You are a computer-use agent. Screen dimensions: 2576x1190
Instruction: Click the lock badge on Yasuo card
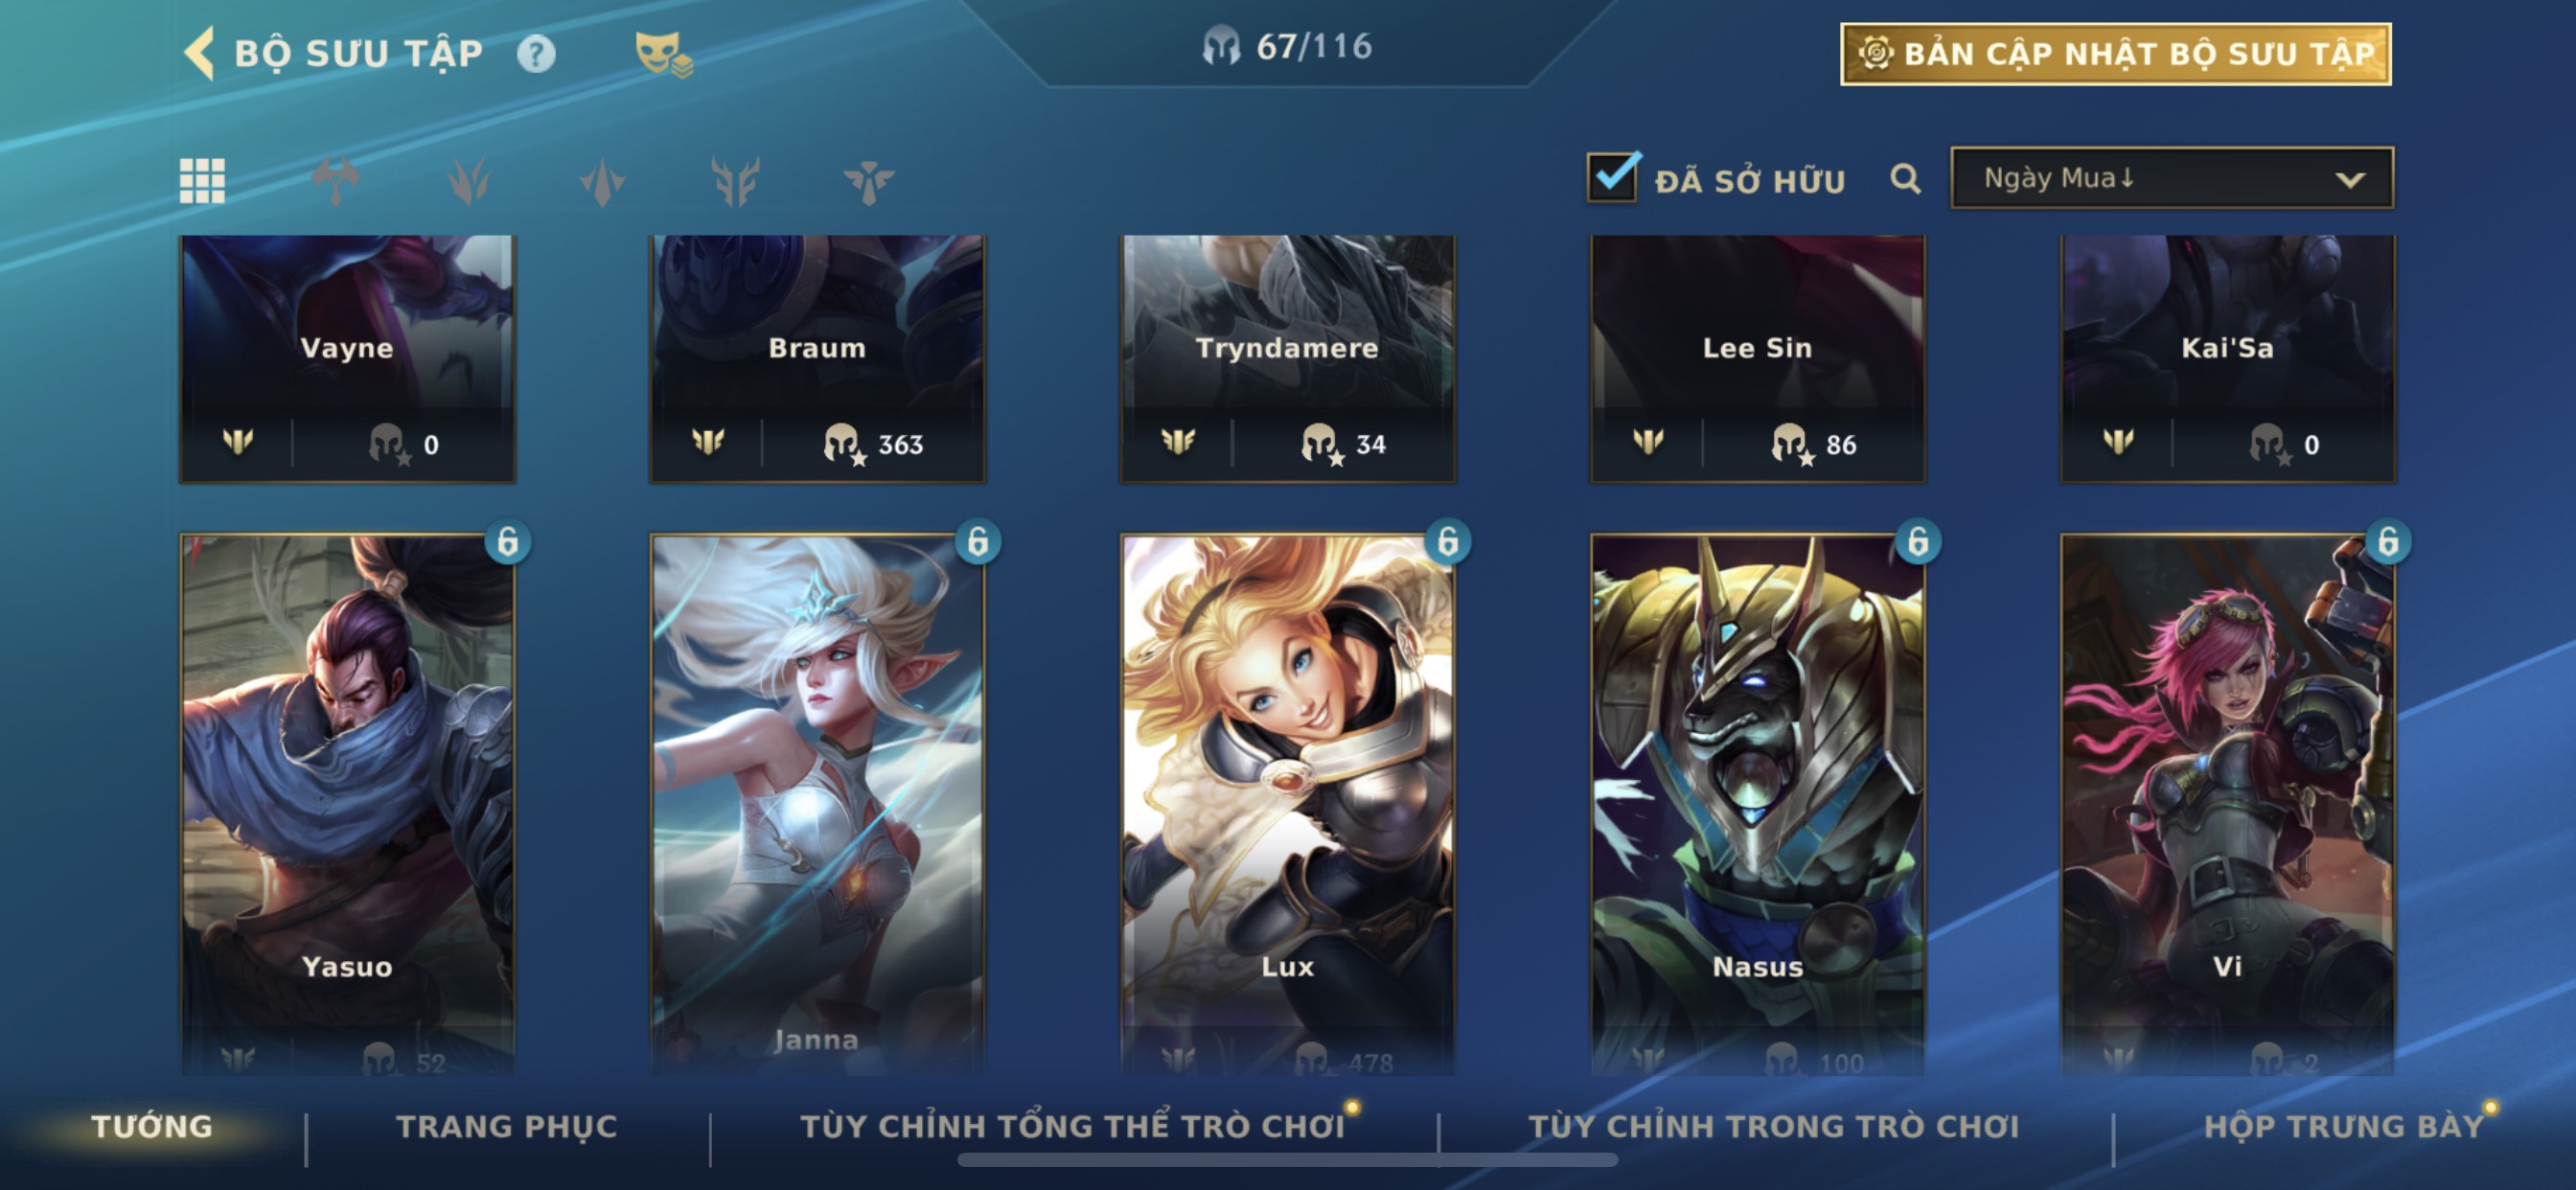tap(507, 542)
